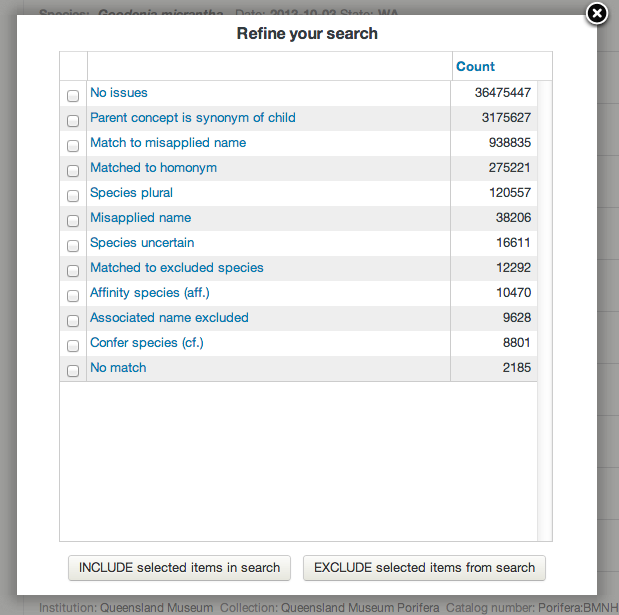Screen dimensions: 619x615
Task: Click INCLUDE selected items in search button
Action: pyautogui.click(x=179, y=567)
